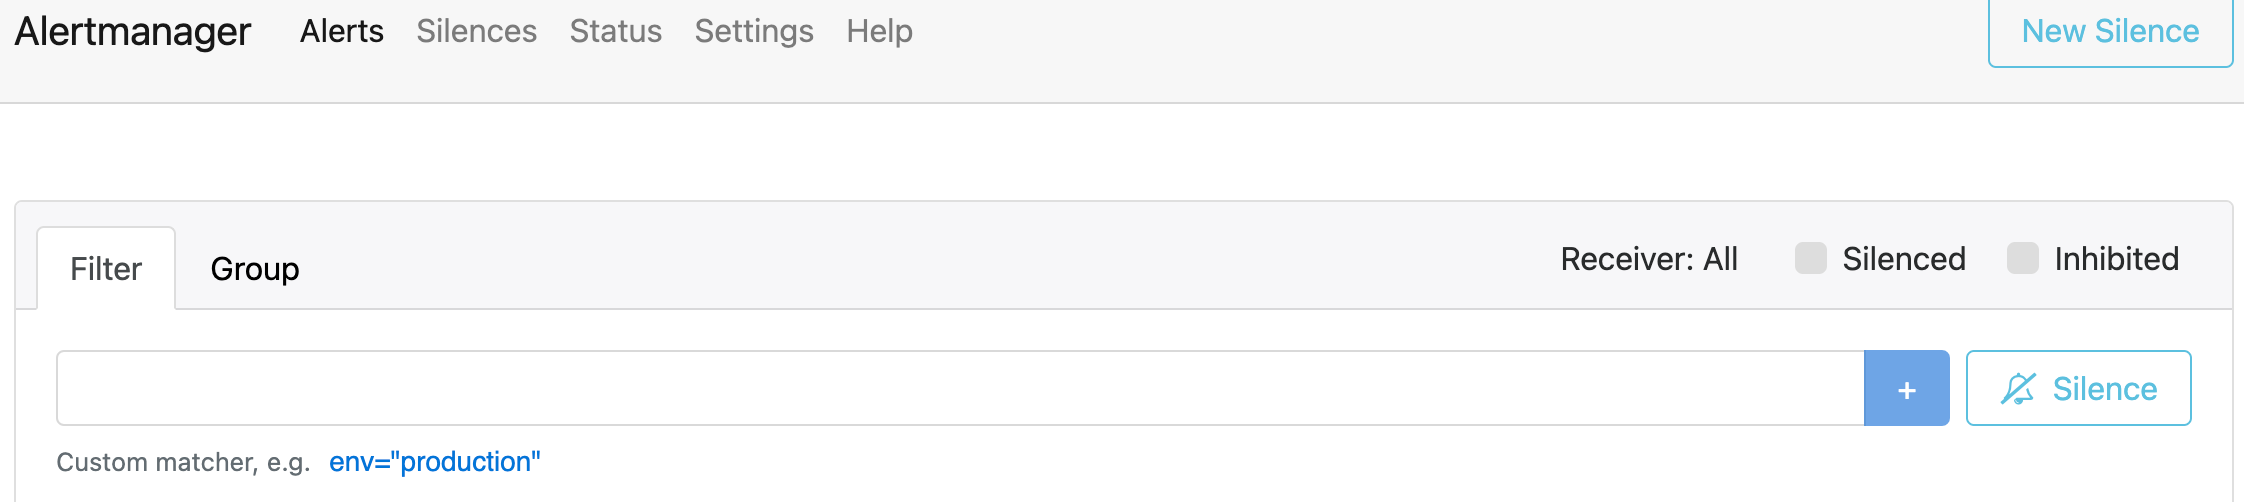The height and width of the screenshot is (502, 2244).
Task: Switch to the Filter tab
Action: 106,269
